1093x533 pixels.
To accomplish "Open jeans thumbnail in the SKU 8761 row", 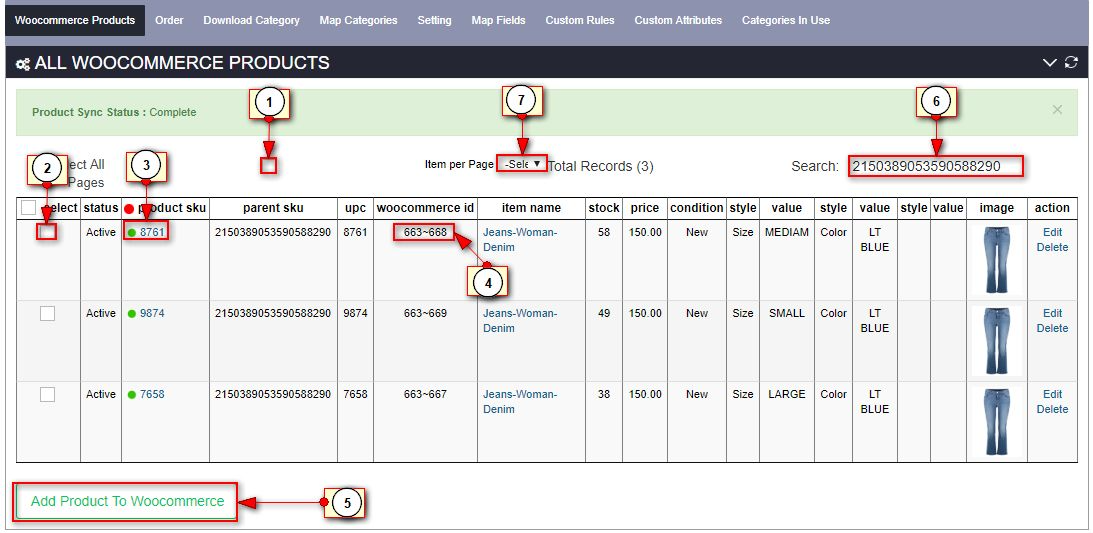I will [996, 259].
